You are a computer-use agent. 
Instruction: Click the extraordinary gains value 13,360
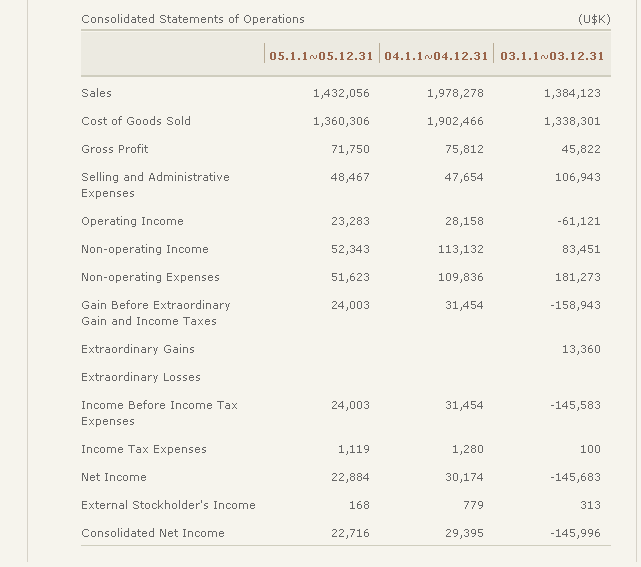(581, 349)
